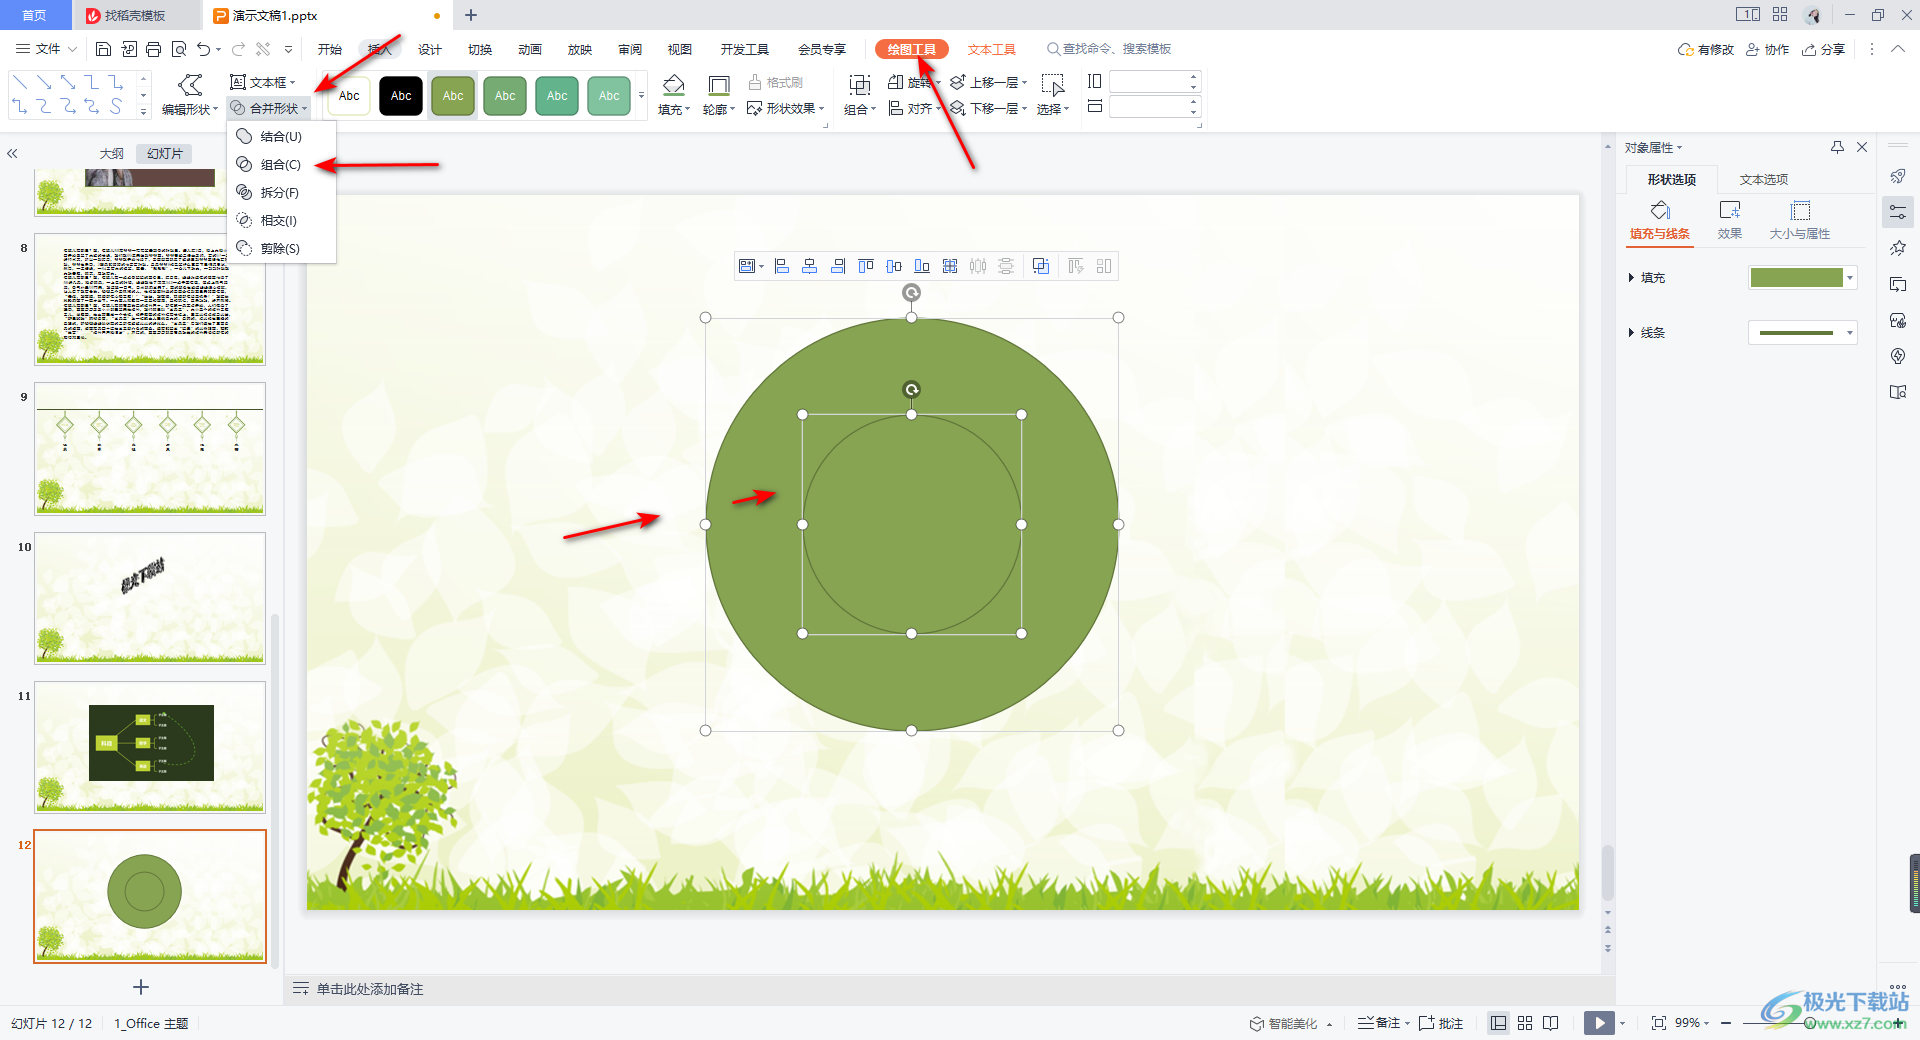Collapse the ribbon with the chevron
The height and width of the screenshot is (1040, 1920).
pos(1898,49)
